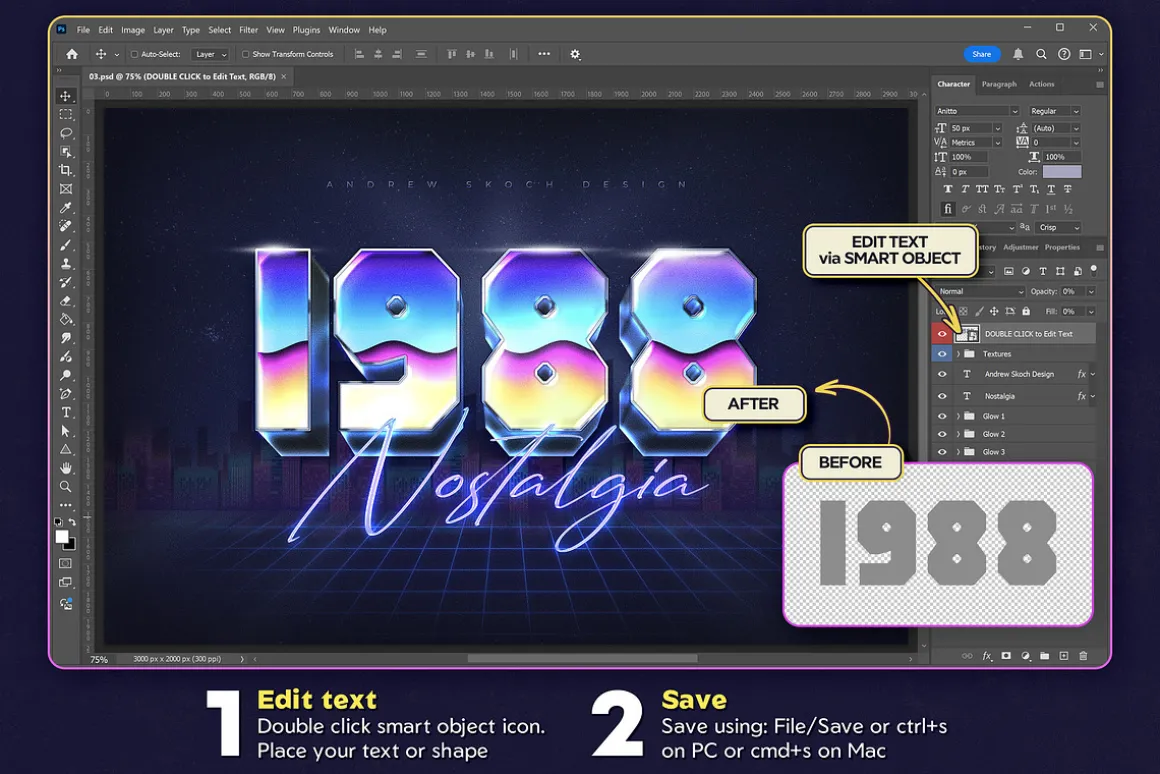This screenshot has width=1160, height=774.
Task: Select the Path Selection arrow tool
Action: (66, 431)
